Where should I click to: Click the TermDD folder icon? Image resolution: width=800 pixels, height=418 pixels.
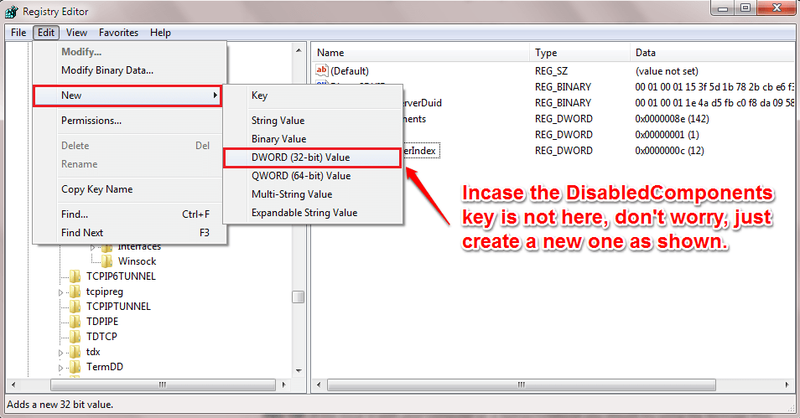75,367
